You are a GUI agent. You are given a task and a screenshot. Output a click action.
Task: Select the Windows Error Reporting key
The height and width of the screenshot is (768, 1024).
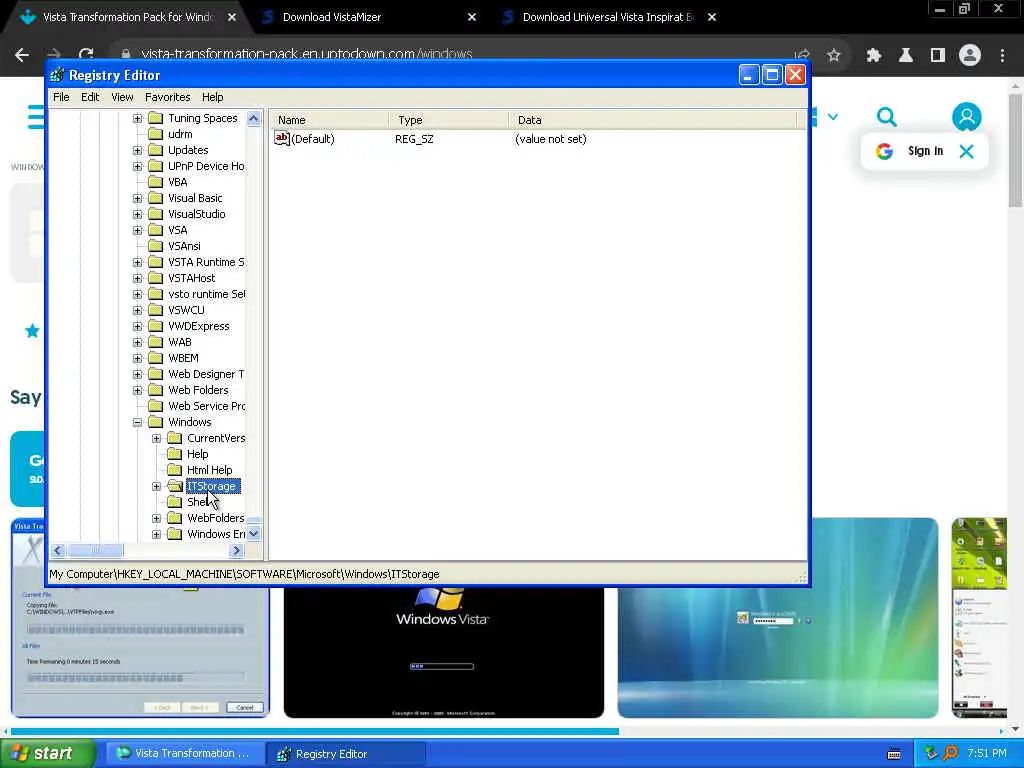pos(216,534)
